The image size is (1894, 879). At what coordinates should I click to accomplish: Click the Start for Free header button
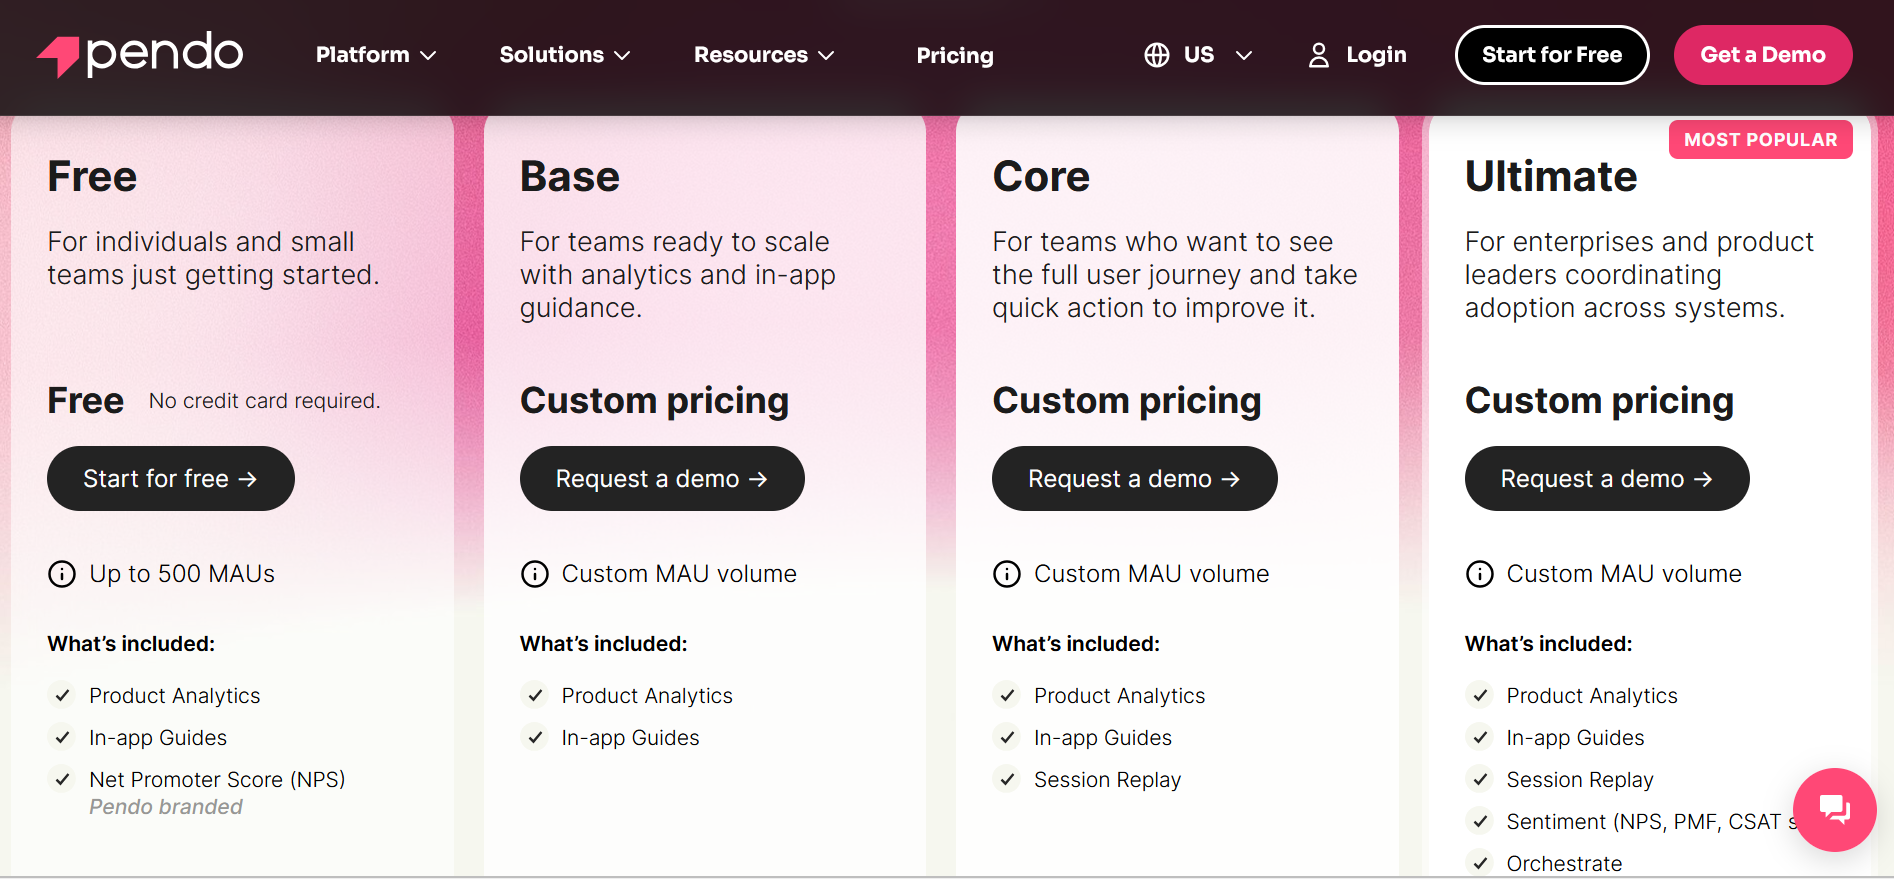(x=1552, y=55)
